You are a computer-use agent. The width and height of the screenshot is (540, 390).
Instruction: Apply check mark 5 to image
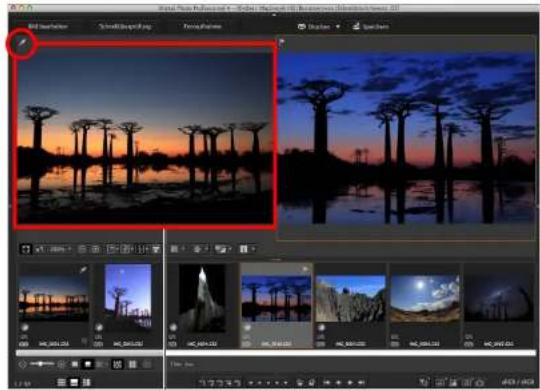point(237,382)
